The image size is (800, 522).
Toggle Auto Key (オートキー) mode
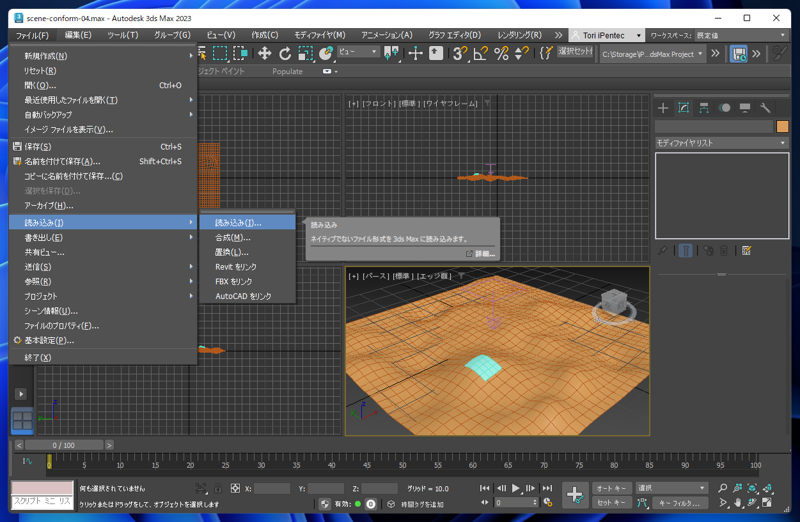611,488
